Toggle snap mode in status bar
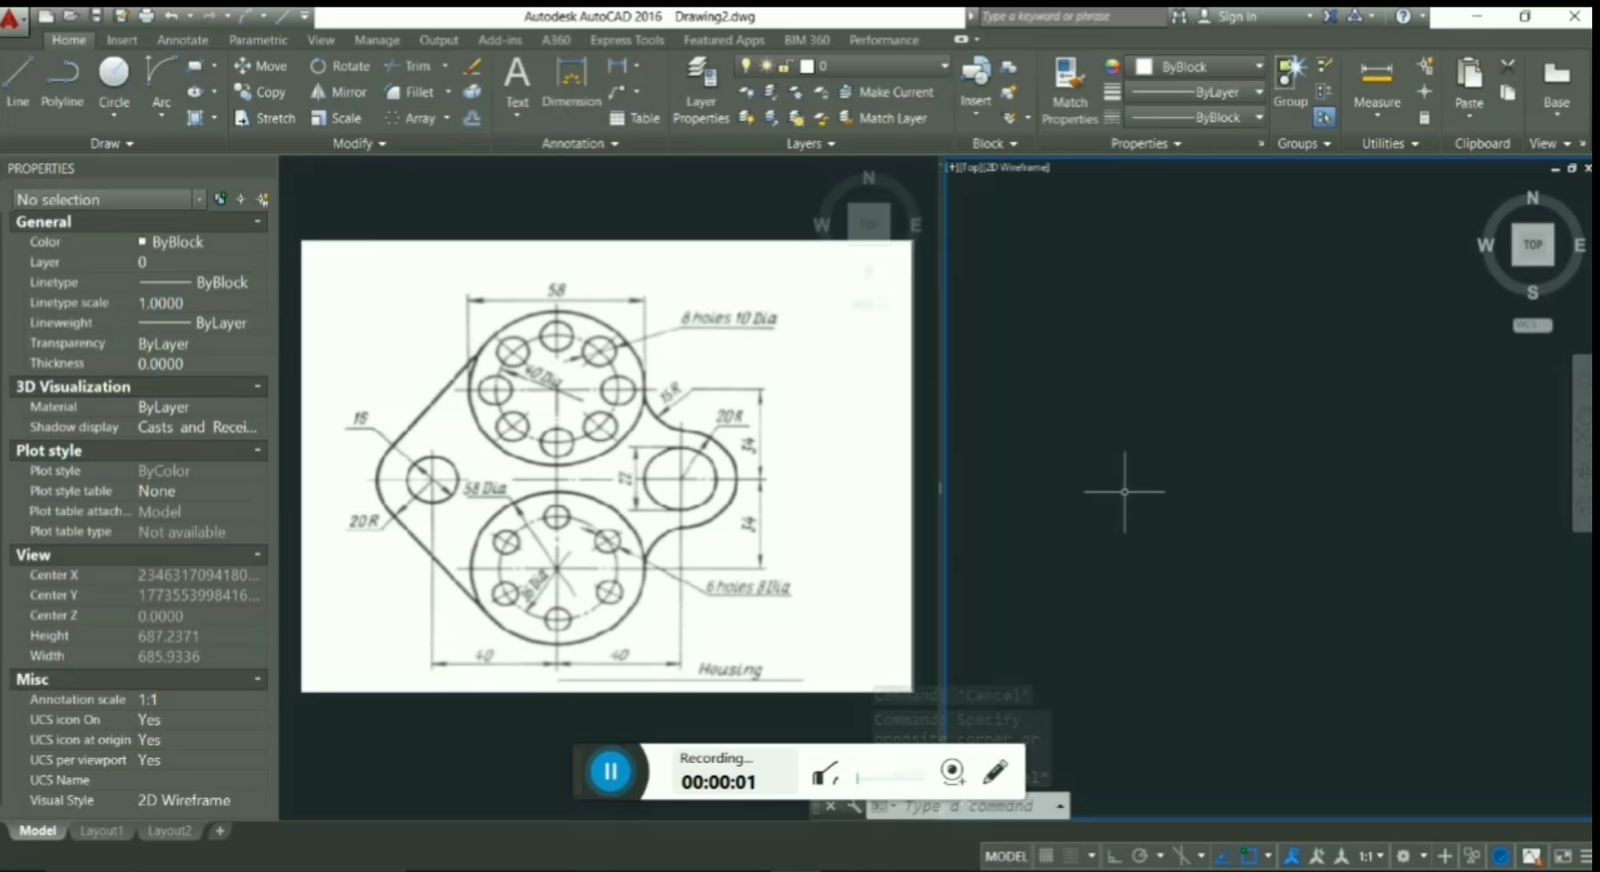Viewport: 1600px width, 872px height. click(x=1071, y=856)
